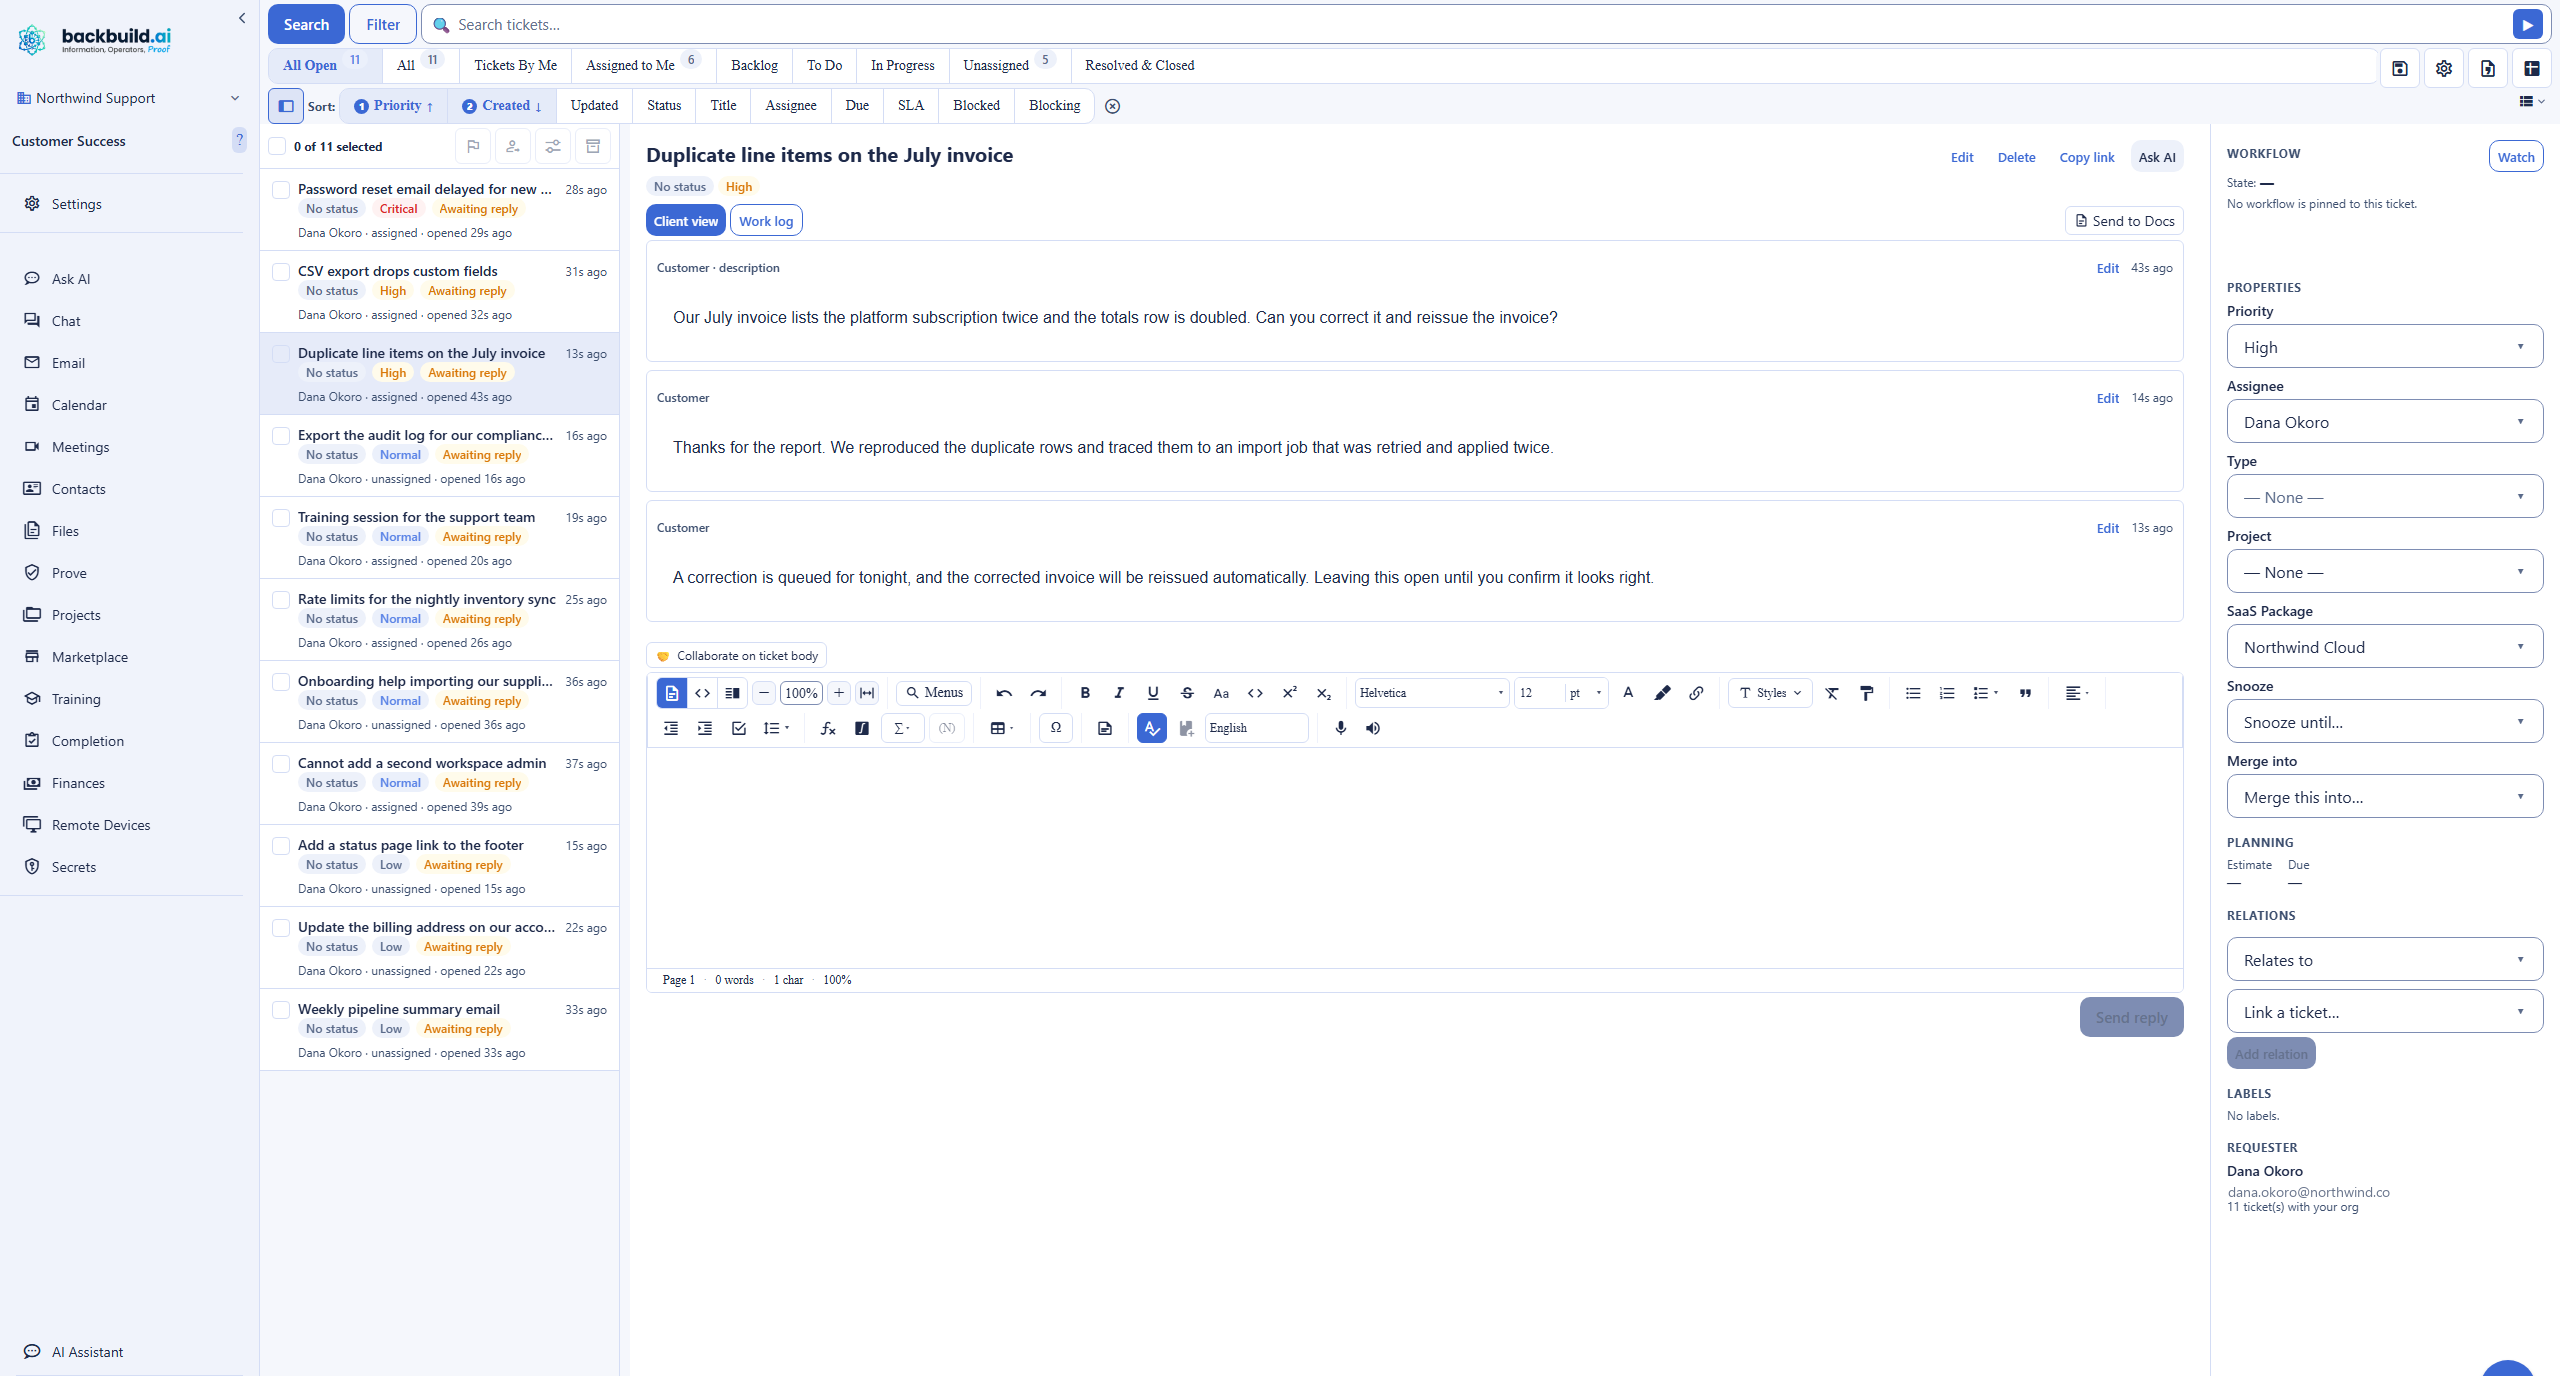Toggle the spellcheck icon in editor
Viewport: 2560px width, 1376px height.
[1152, 728]
